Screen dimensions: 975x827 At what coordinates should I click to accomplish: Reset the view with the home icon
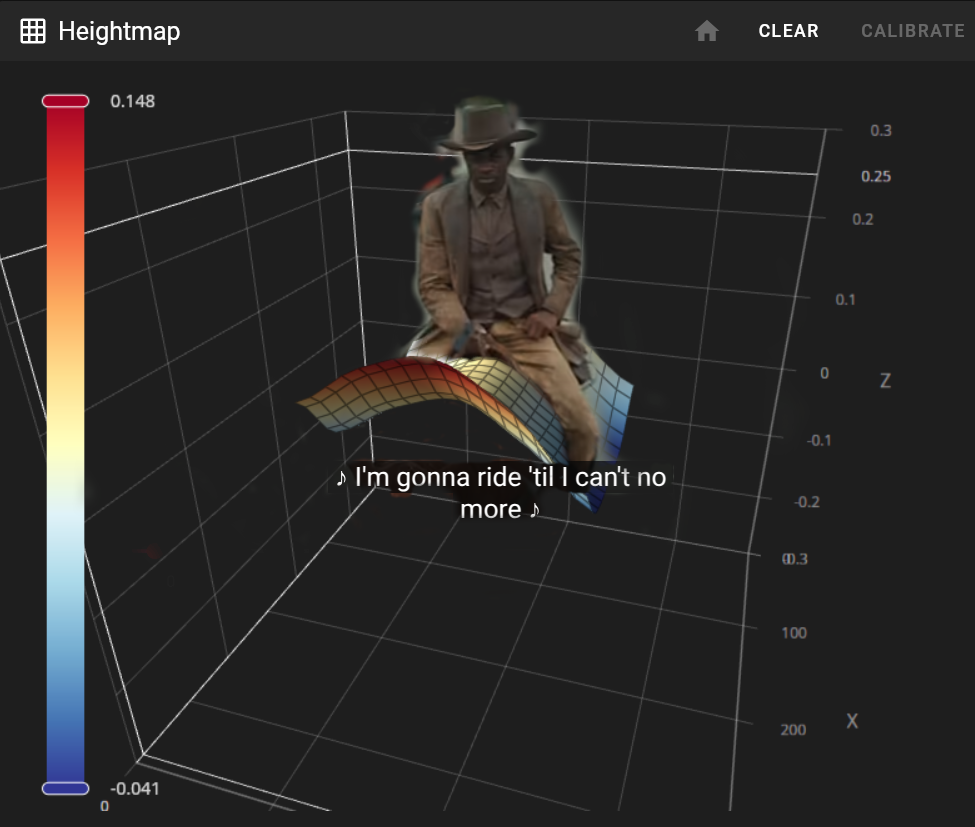click(x=706, y=30)
